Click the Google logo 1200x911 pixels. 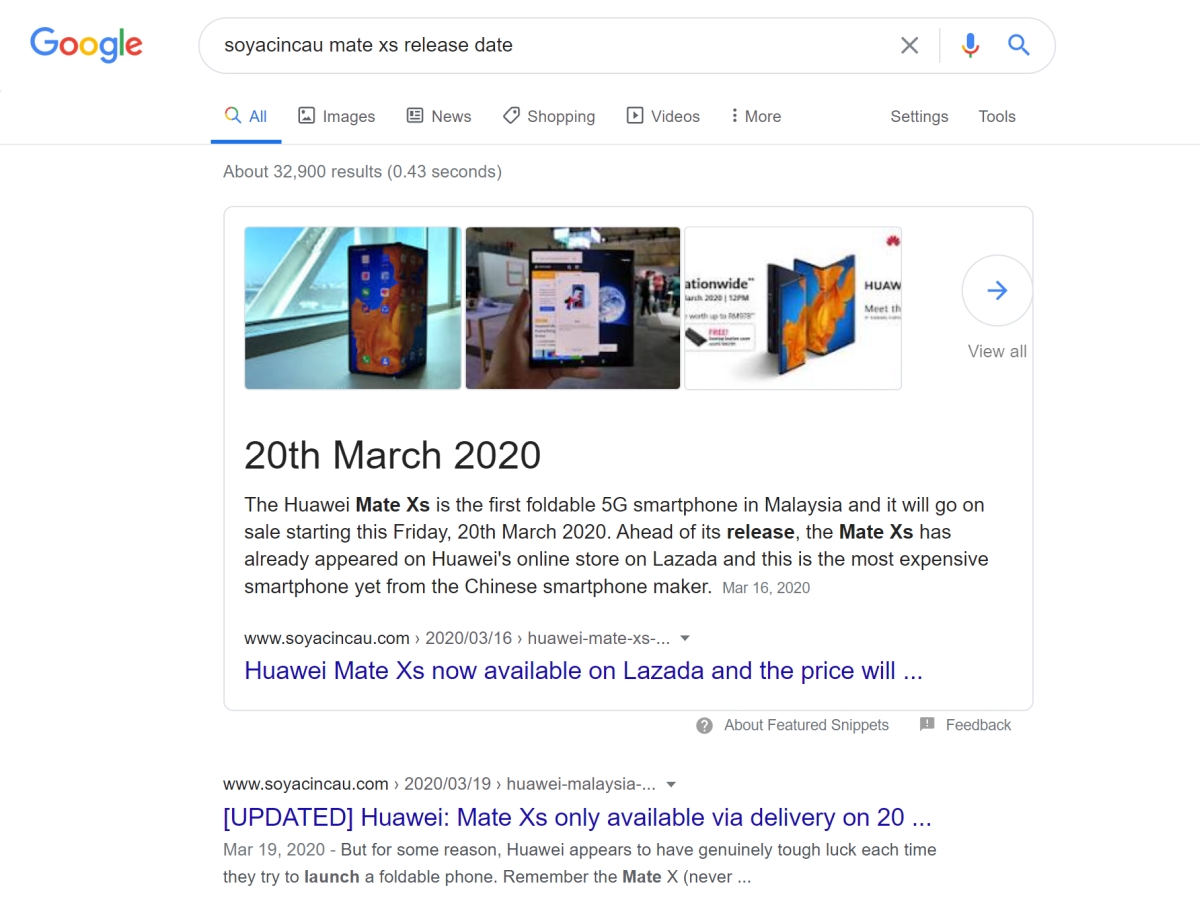(86, 45)
